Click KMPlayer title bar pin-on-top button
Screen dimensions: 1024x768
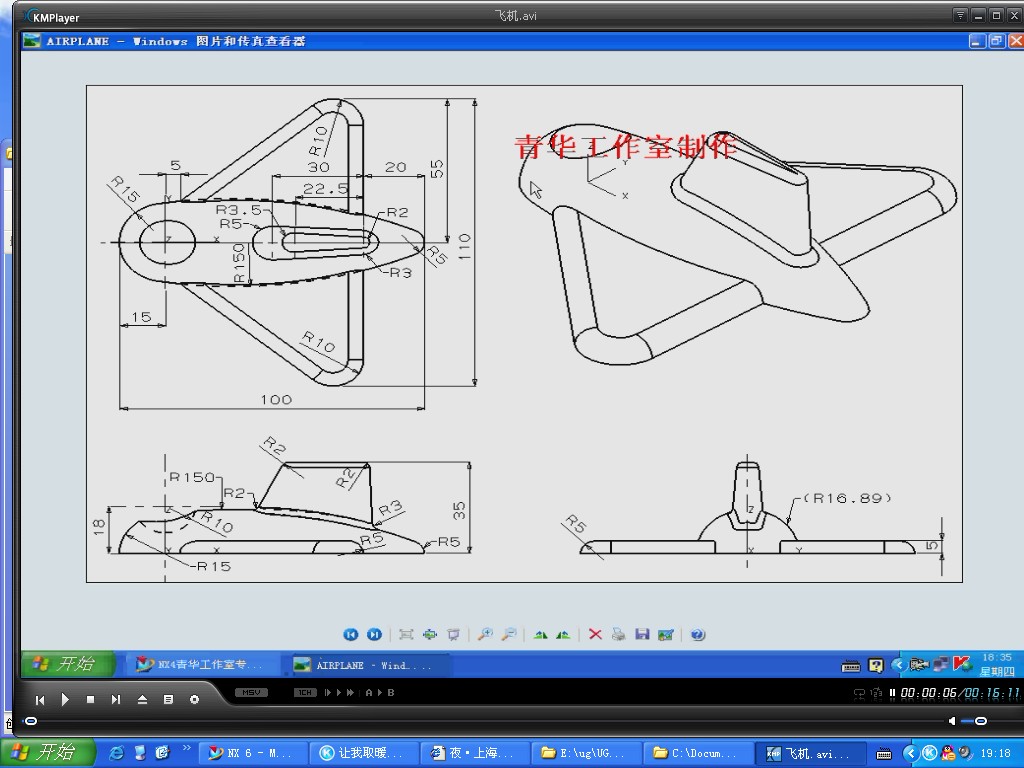pyautogui.click(x=960, y=16)
